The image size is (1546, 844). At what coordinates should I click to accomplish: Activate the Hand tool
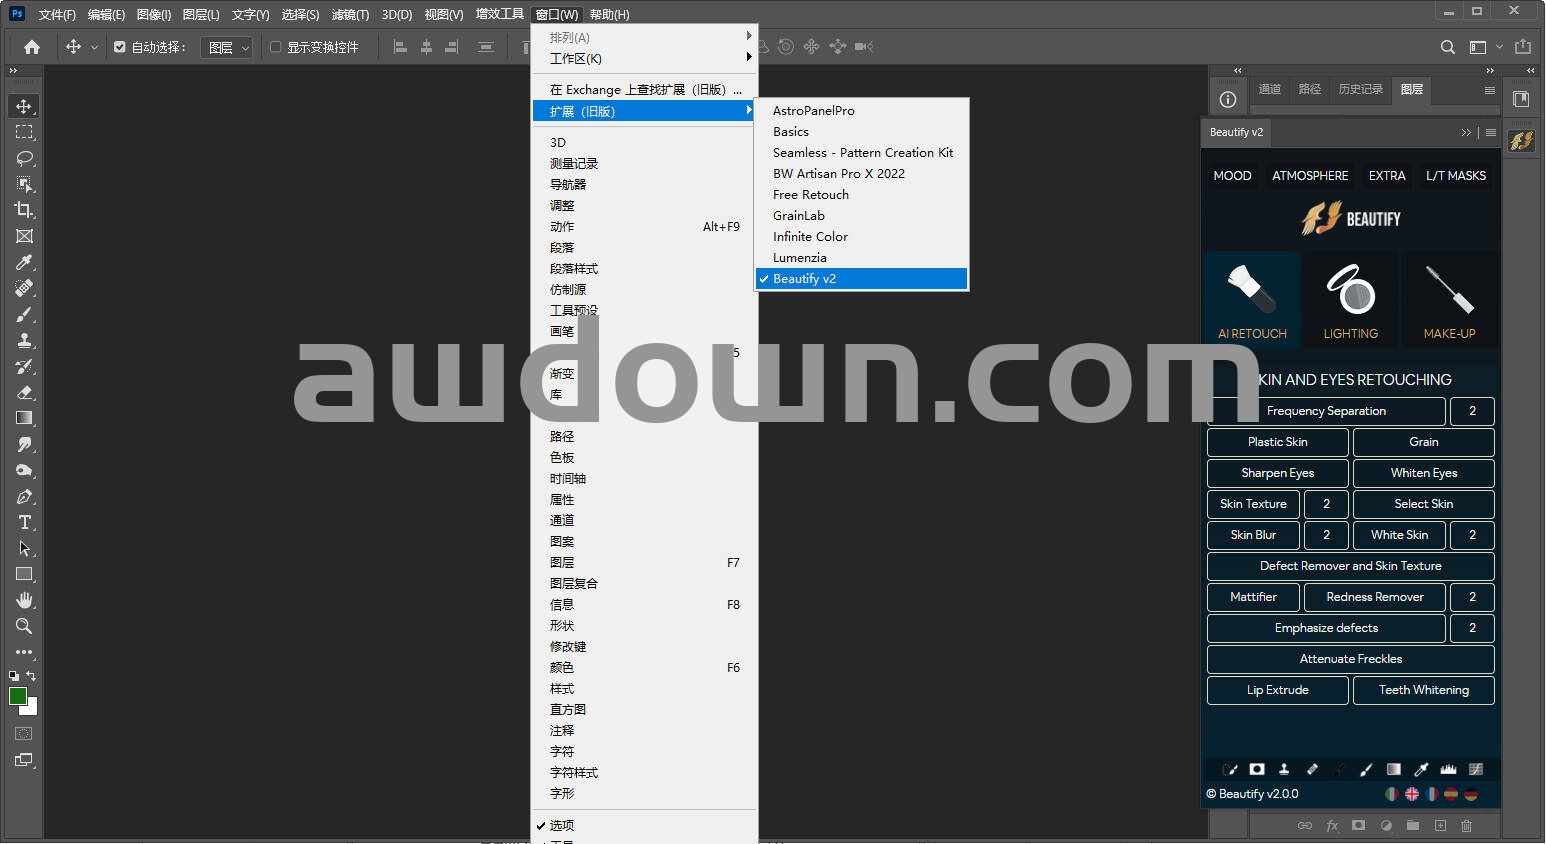coord(24,600)
